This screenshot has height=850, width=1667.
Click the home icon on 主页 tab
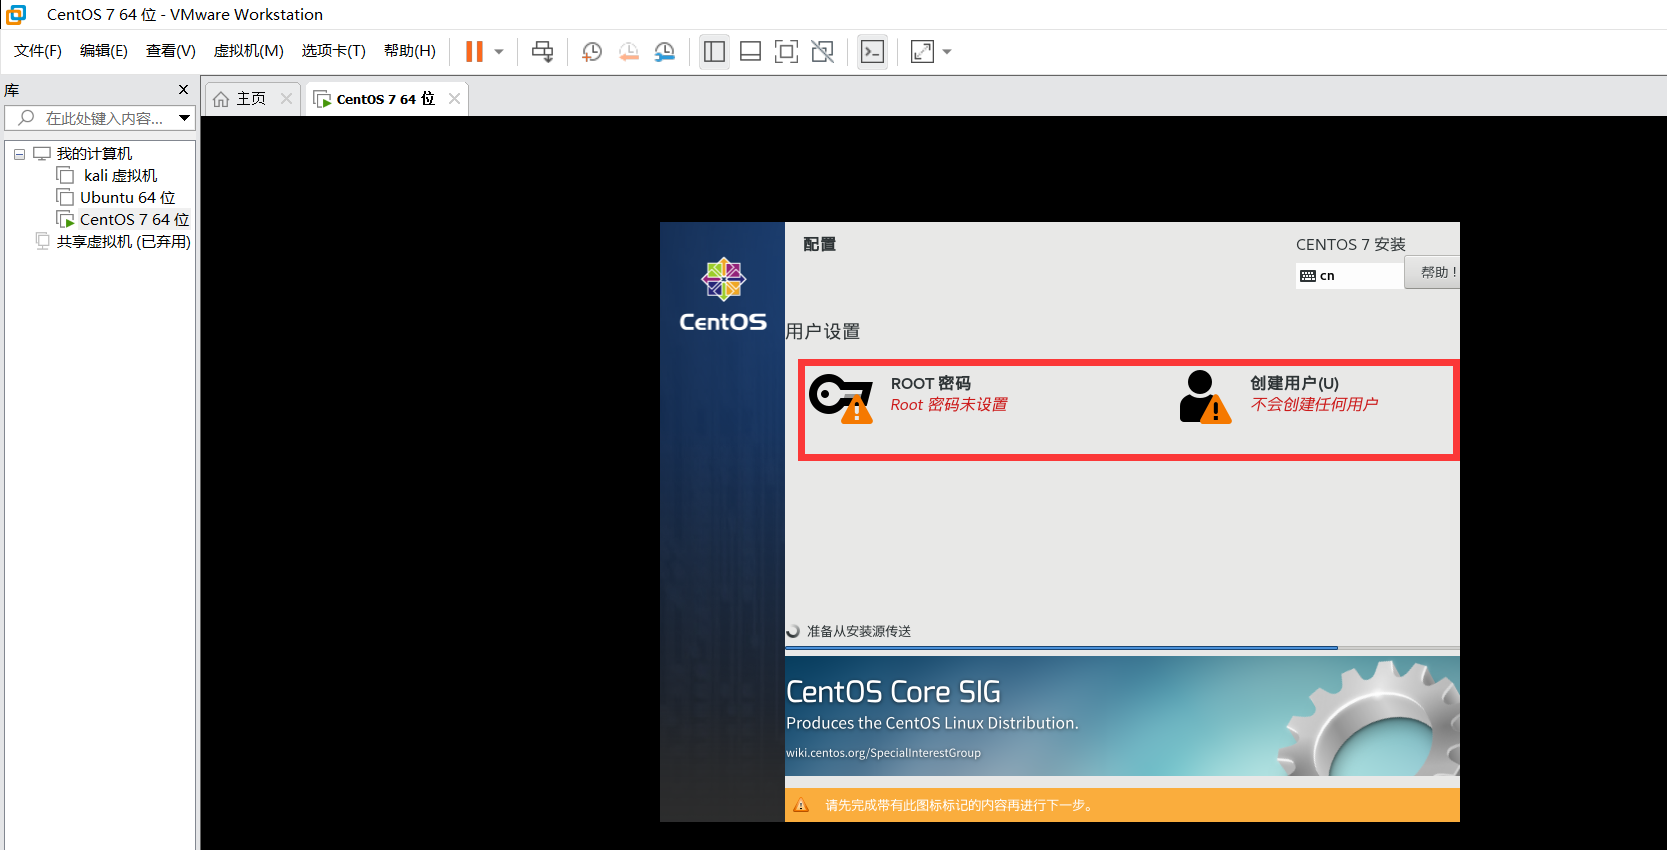pos(221,99)
